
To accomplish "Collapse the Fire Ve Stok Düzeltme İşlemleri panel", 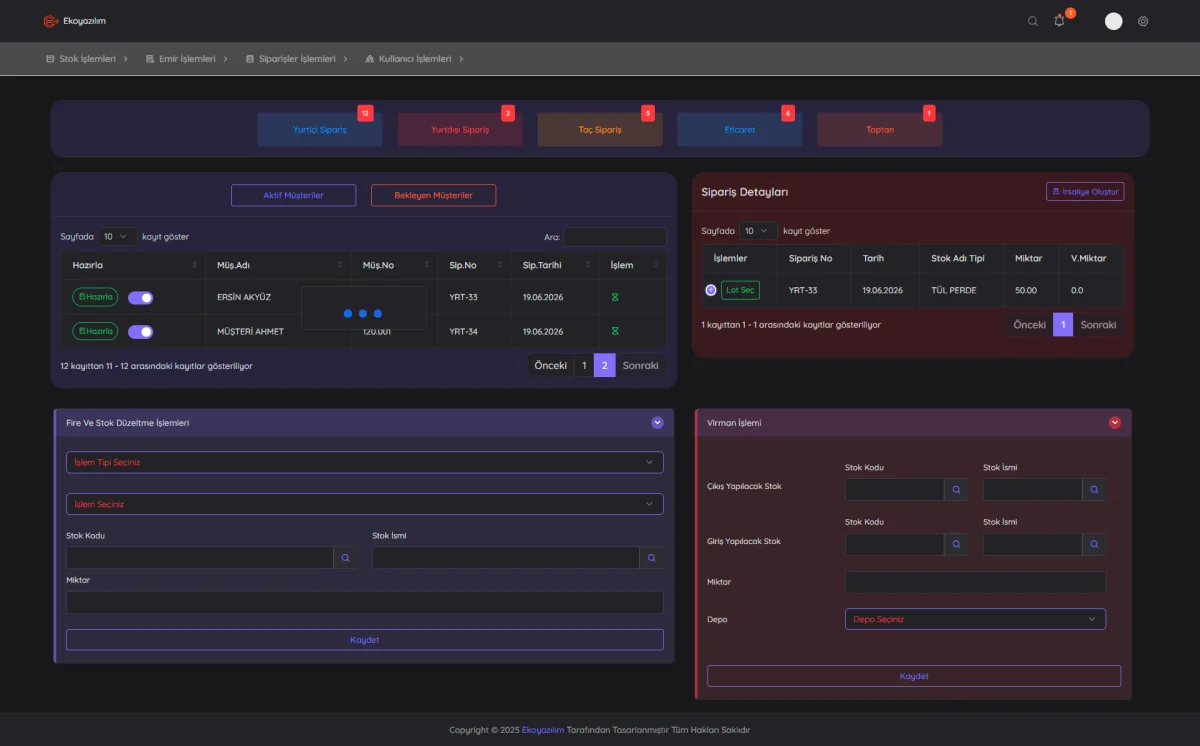I will 657,423.
